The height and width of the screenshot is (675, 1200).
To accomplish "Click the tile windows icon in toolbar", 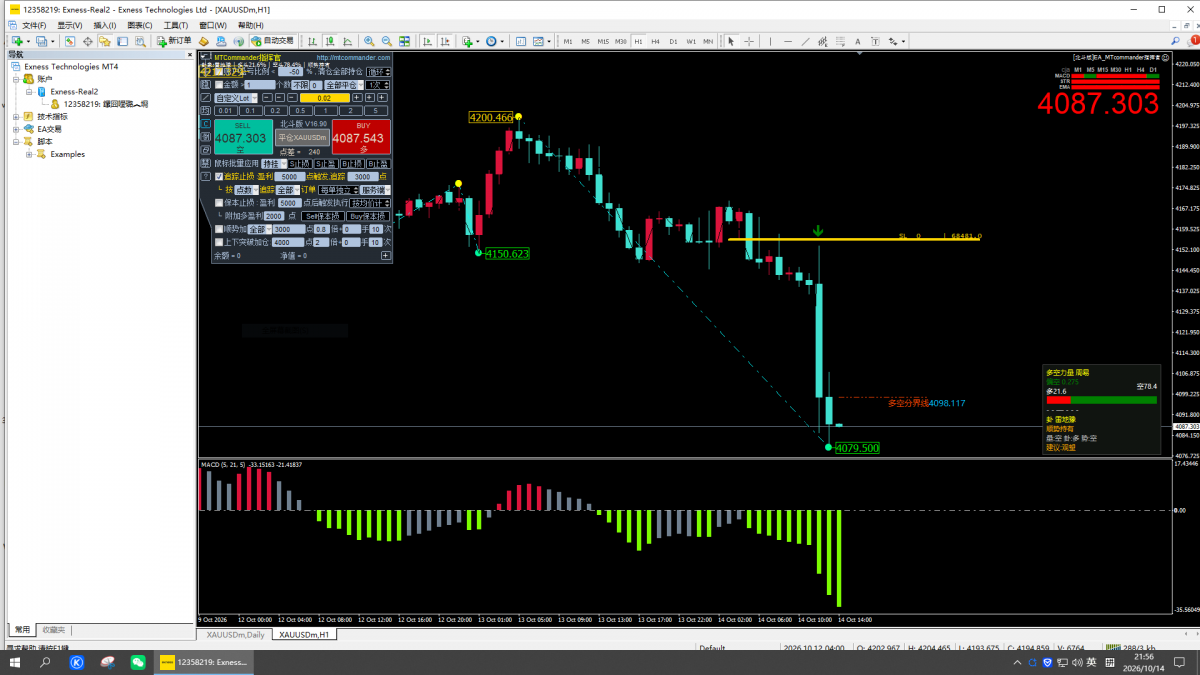I will pyautogui.click(x=405, y=41).
